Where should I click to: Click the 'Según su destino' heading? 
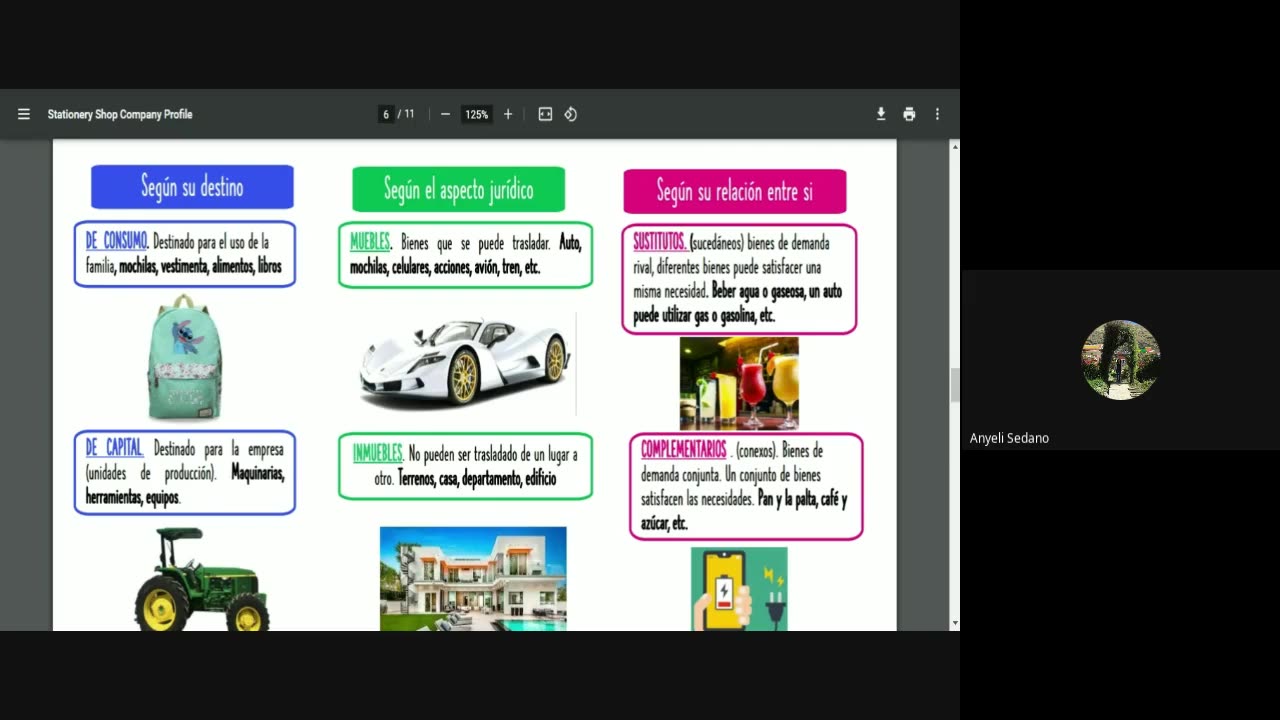tap(192, 187)
